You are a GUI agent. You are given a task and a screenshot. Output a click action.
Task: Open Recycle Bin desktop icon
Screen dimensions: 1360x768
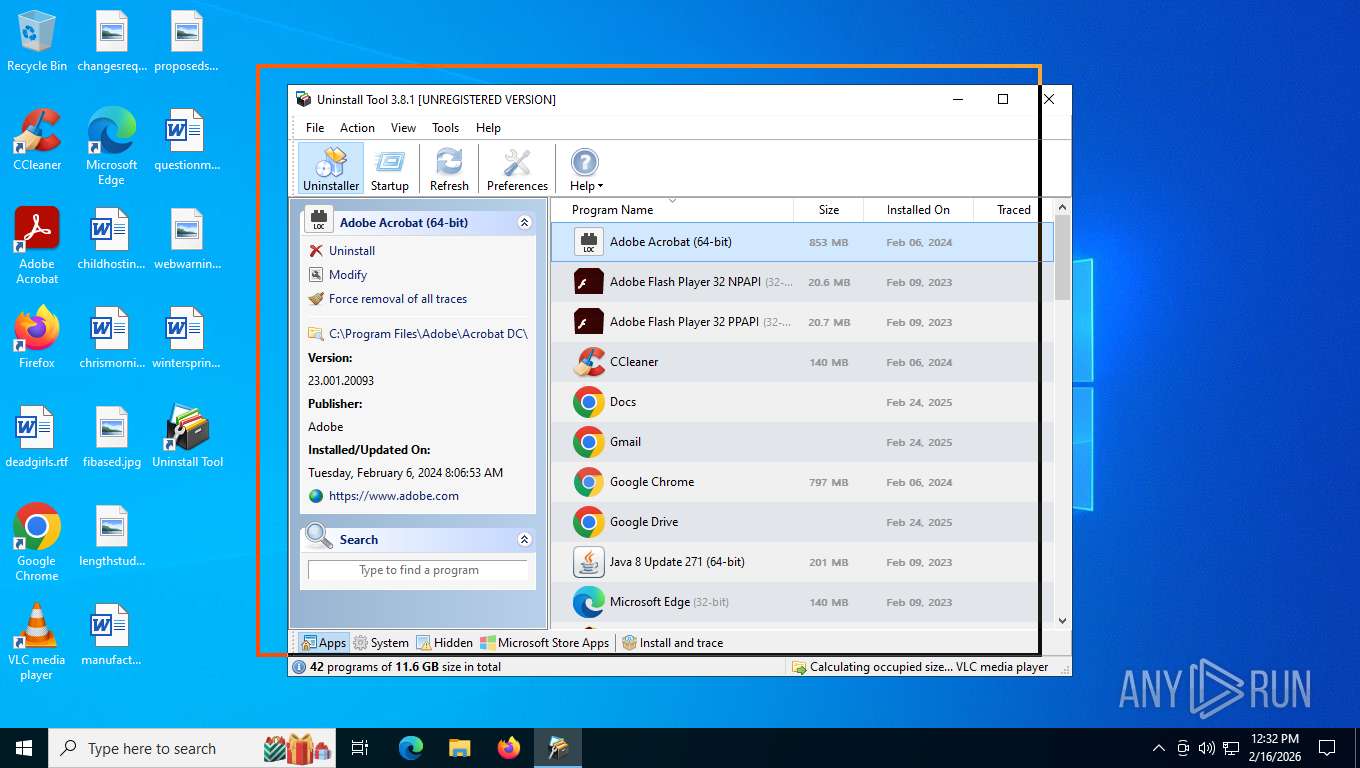37,42
